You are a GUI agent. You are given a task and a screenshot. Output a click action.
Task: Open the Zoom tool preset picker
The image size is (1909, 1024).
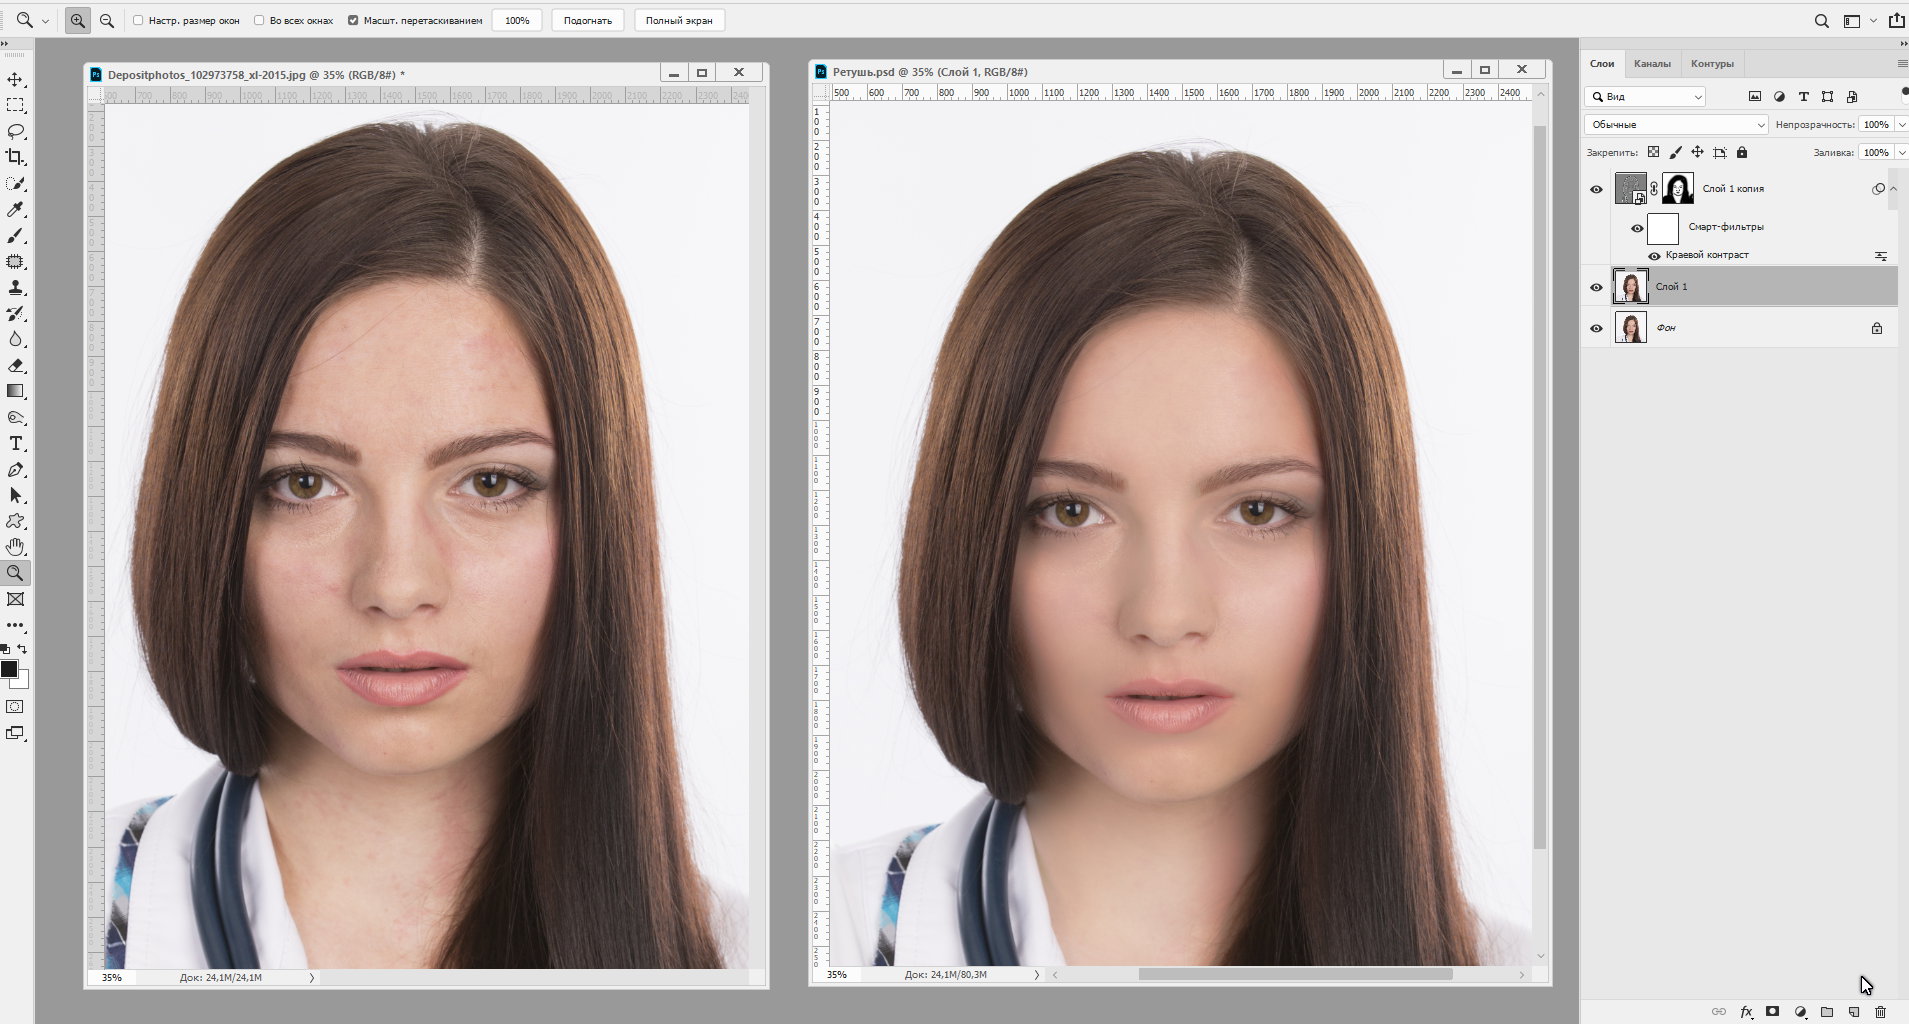point(31,20)
